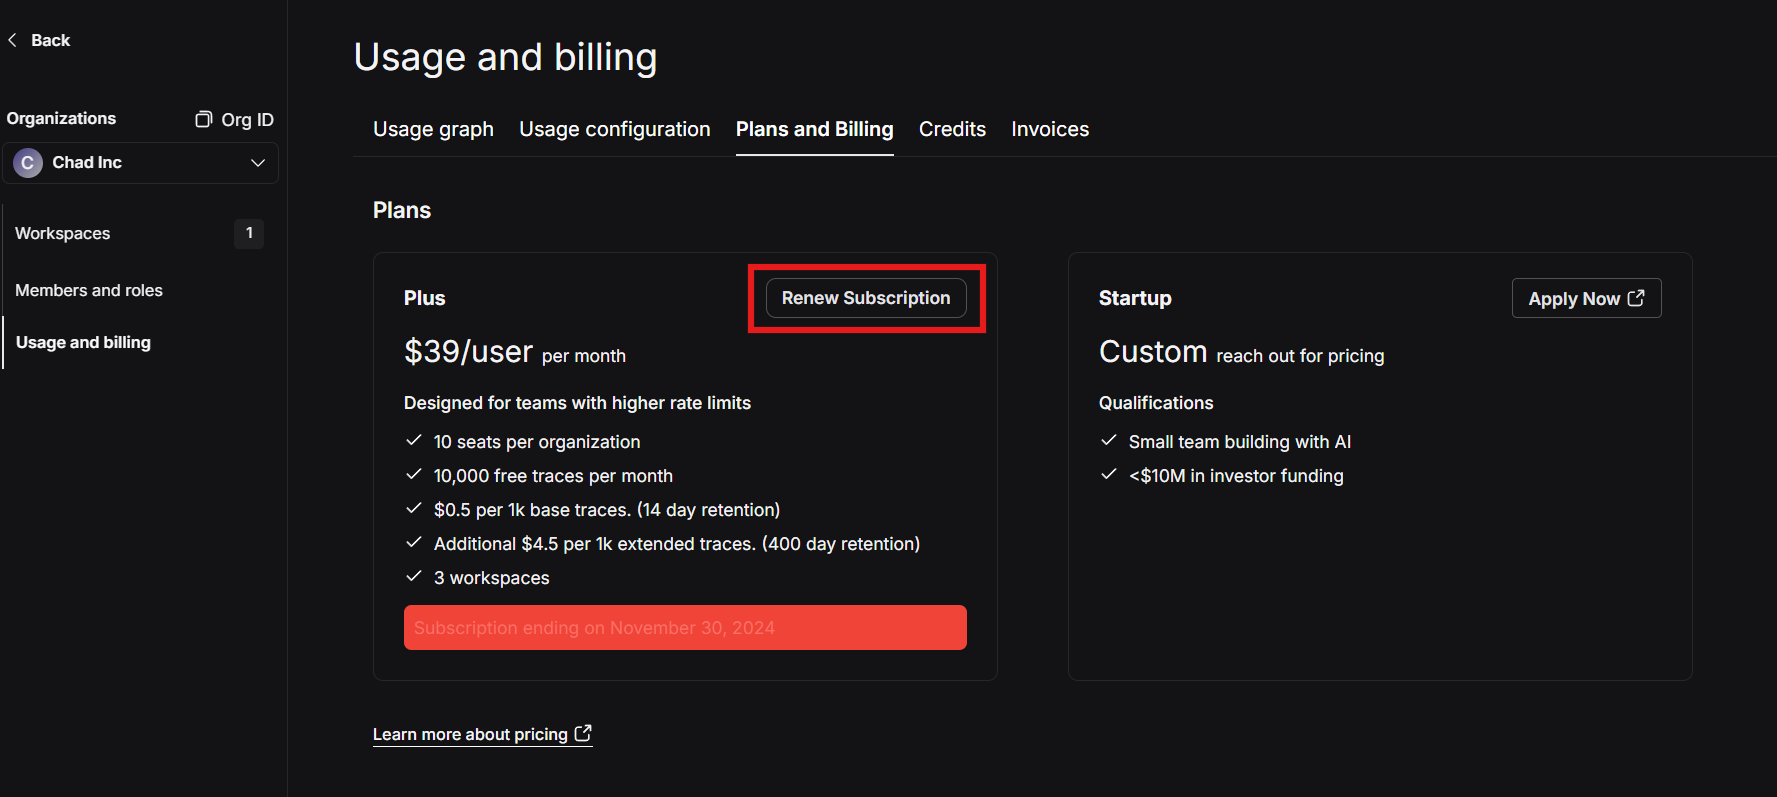Open the Invoices tab

coord(1050,129)
